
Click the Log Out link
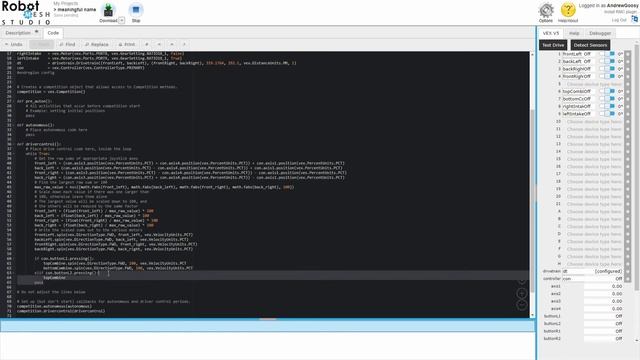click(619, 20)
